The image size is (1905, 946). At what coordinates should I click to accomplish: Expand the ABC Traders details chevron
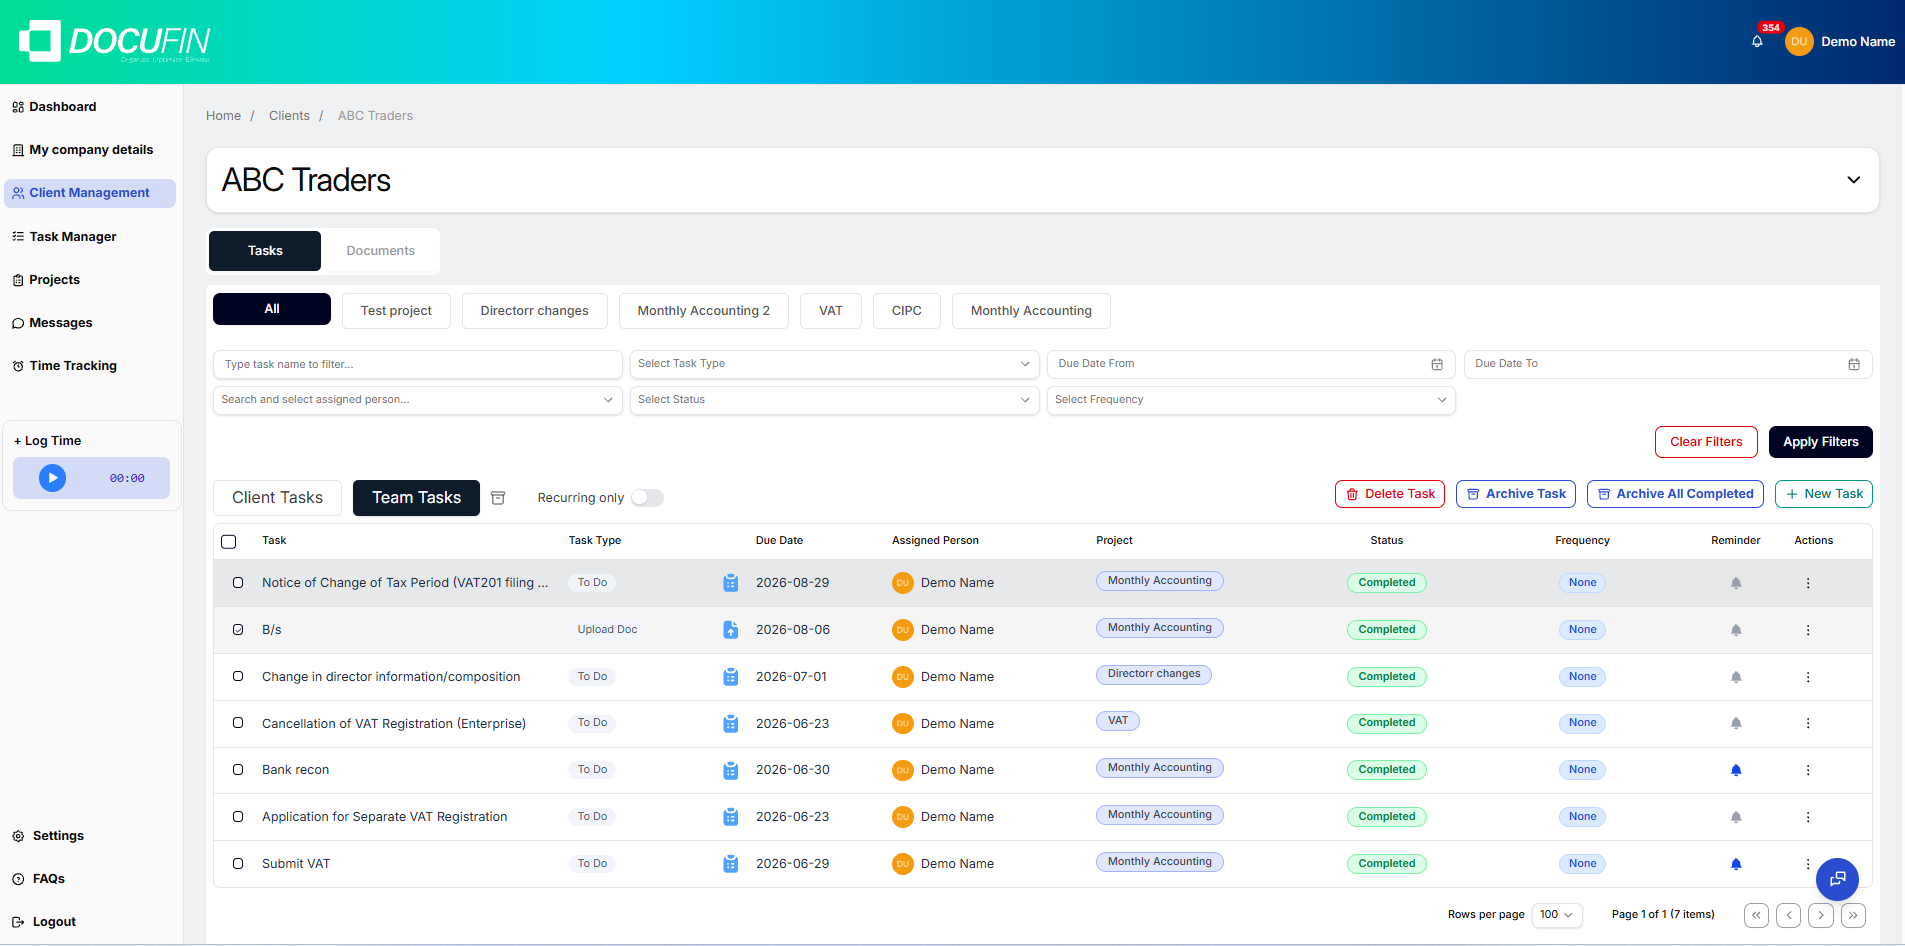pyautogui.click(x=1853, y=180)
